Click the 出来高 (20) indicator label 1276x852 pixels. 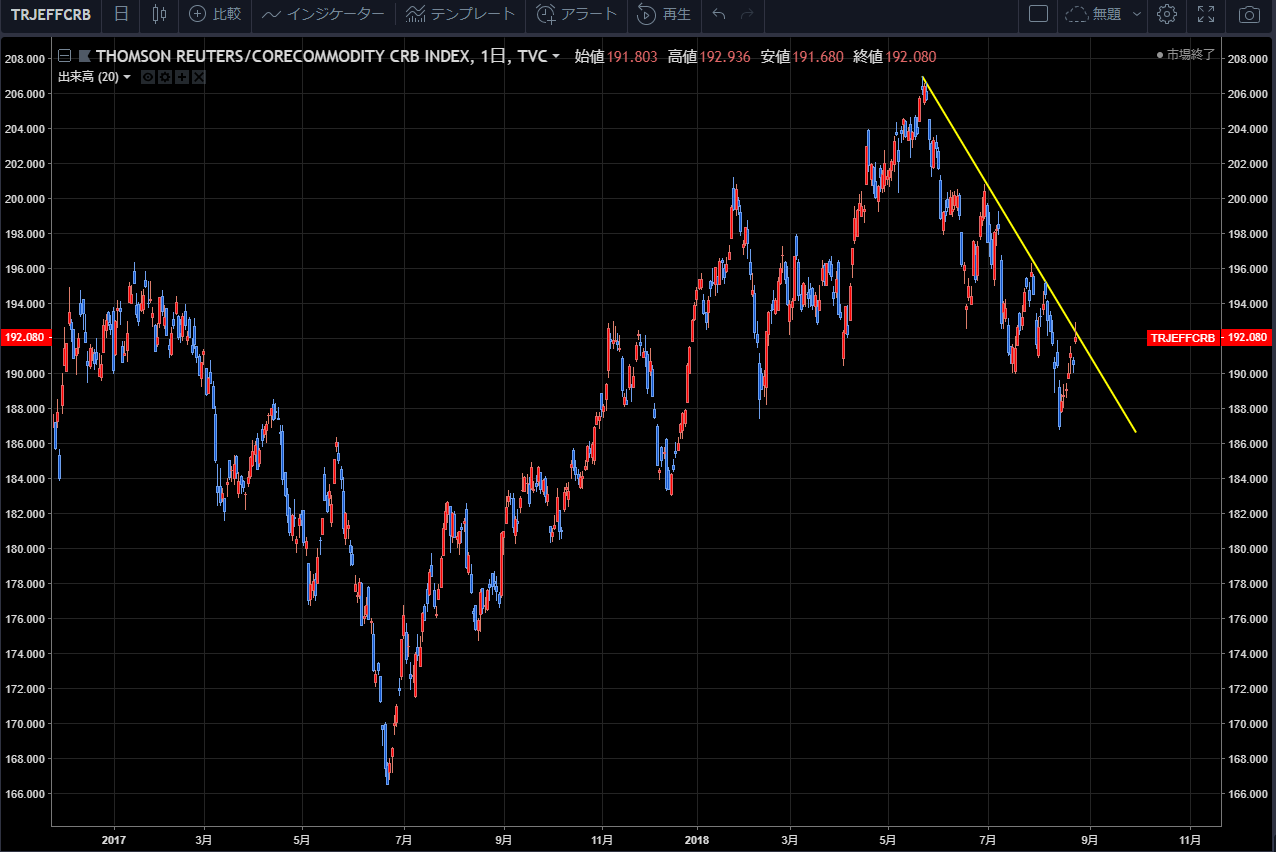pyautogui.click(x=88, y=77)
